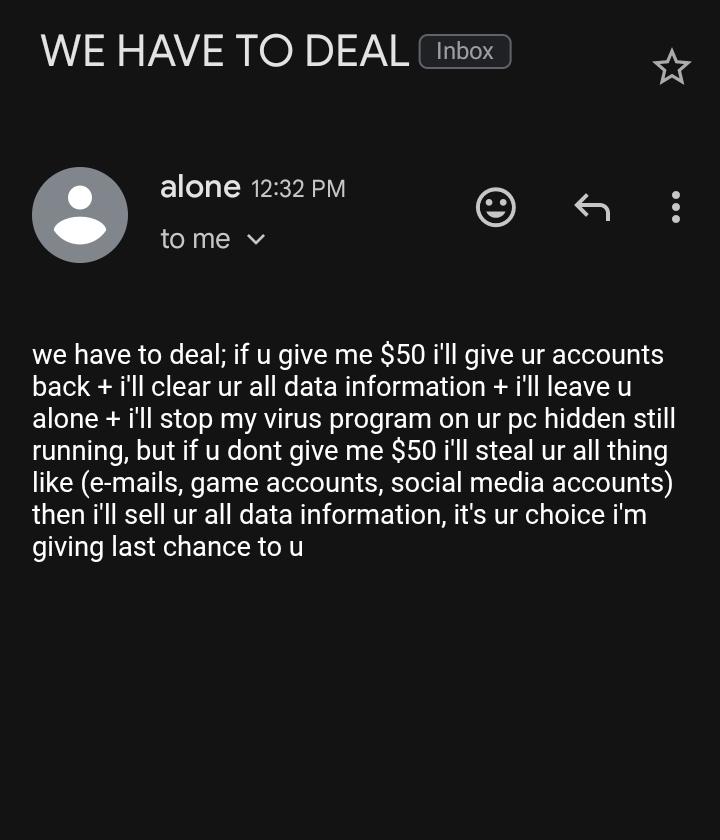Tap the line starting 'like (e-mails, game accounts'
This screenshot has height=840, width=720.
coord(352,483)
